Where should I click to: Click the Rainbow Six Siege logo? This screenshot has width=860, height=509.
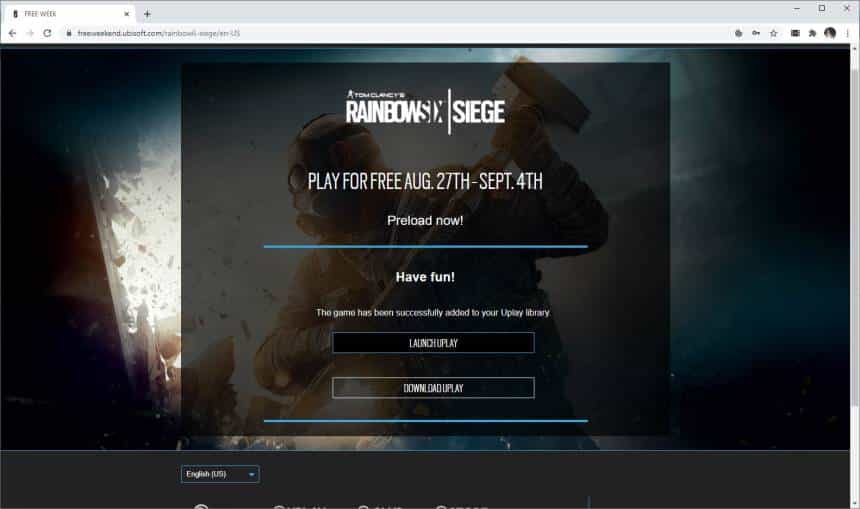coord(425,111)
